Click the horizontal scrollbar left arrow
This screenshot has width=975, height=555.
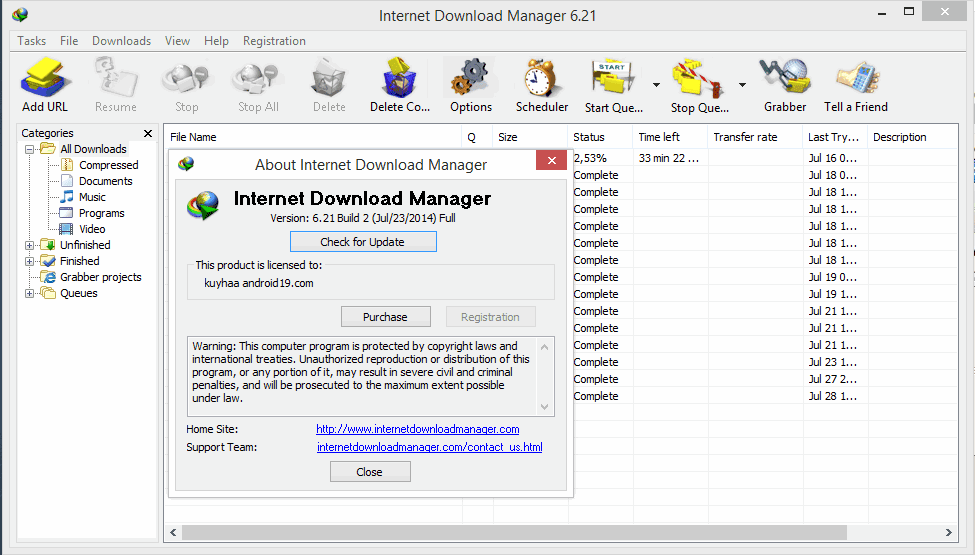pos(173,533)
